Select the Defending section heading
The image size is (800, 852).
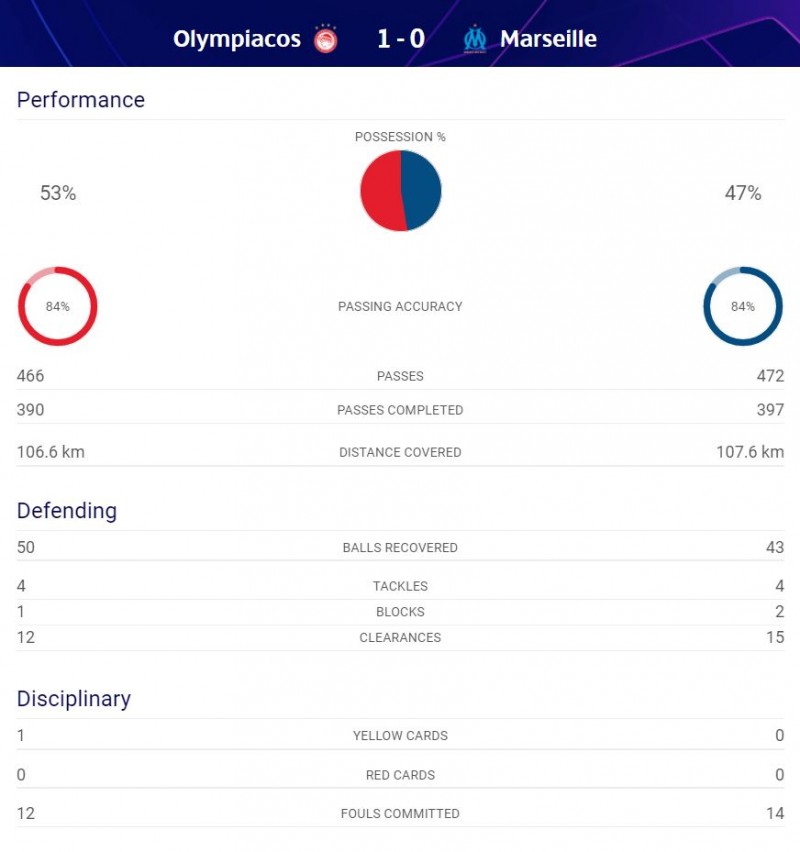click(67, 511)
